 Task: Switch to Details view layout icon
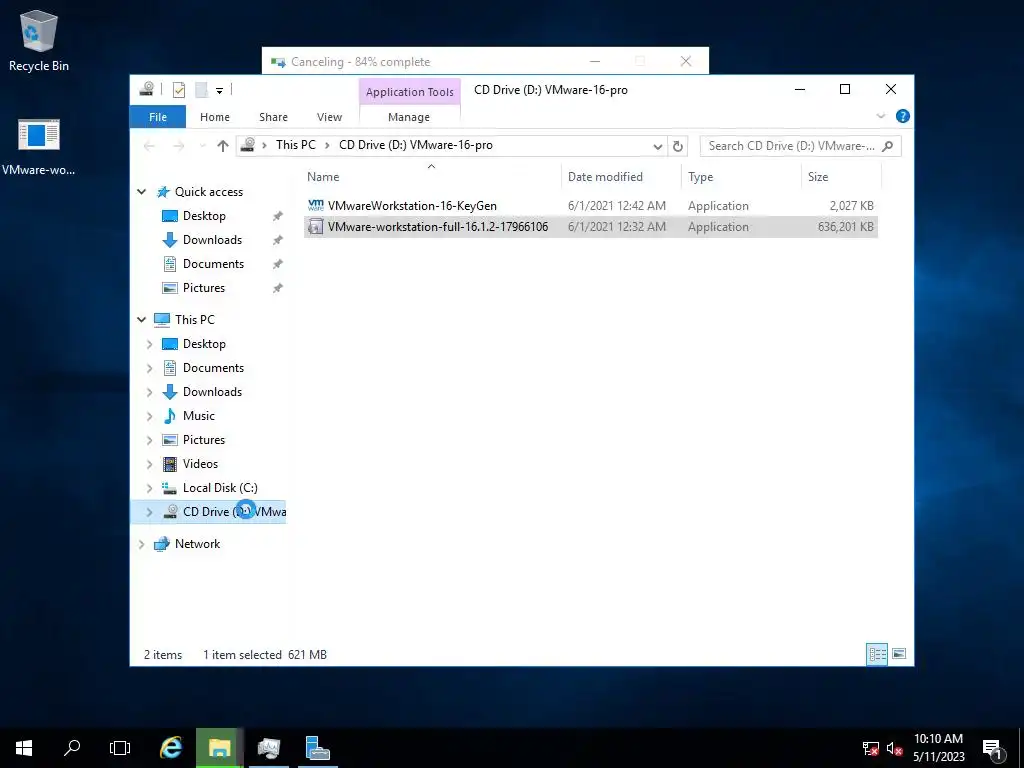(877, 654)
